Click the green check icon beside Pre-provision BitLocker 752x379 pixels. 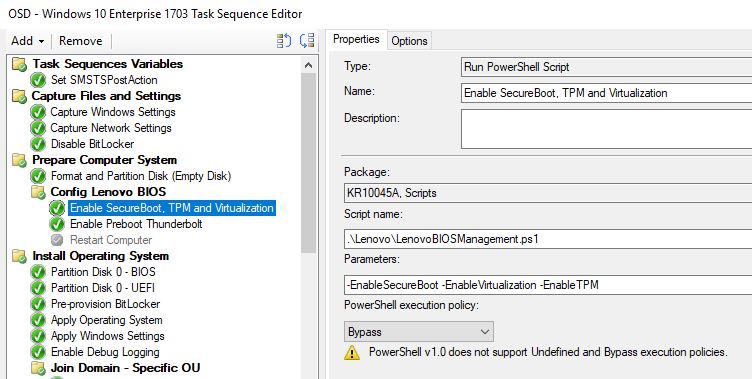point(38,304)
